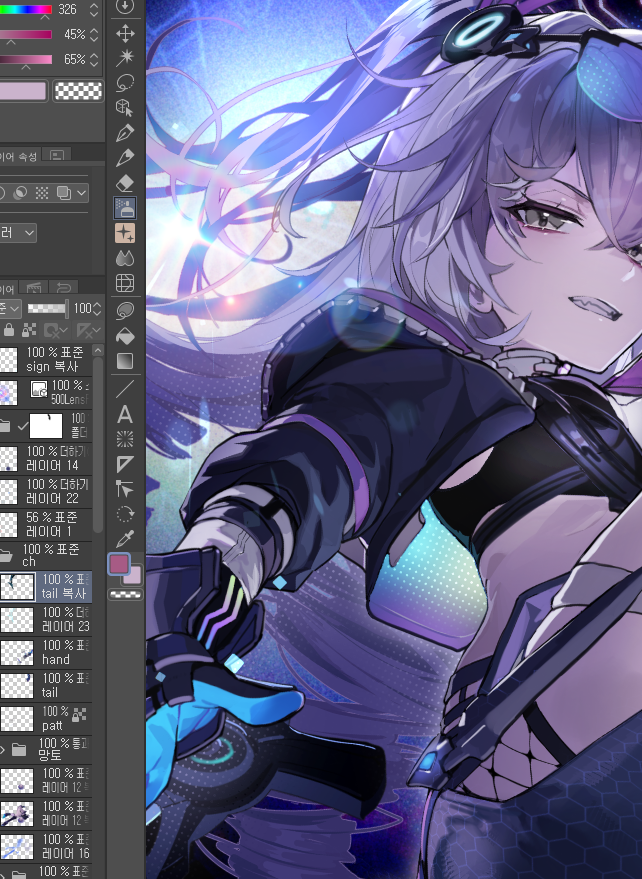The width and height of the screenshot is (642, 879).
Task: Select the Correct line control point tool
Action: point(124,489)
